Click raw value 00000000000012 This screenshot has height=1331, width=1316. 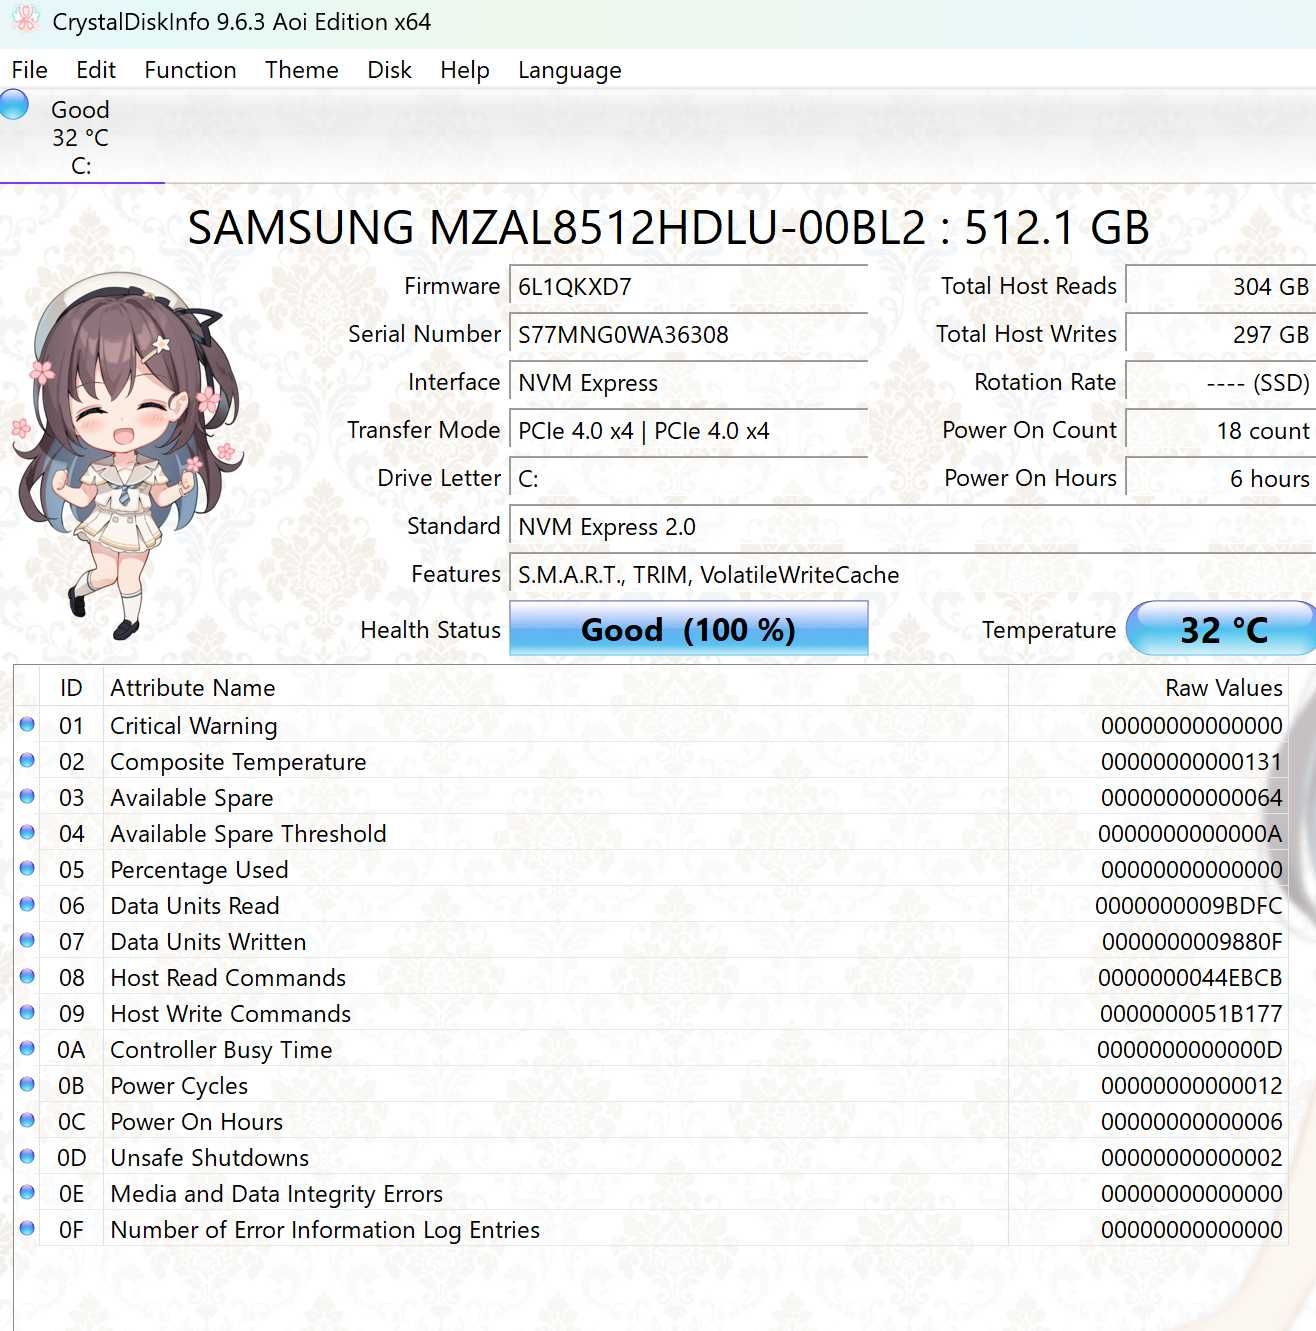pyautogui.click(x=1191, y=1086)
